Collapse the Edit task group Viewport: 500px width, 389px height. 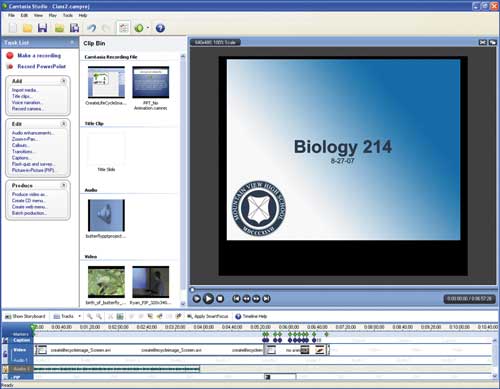coord(63,124)
